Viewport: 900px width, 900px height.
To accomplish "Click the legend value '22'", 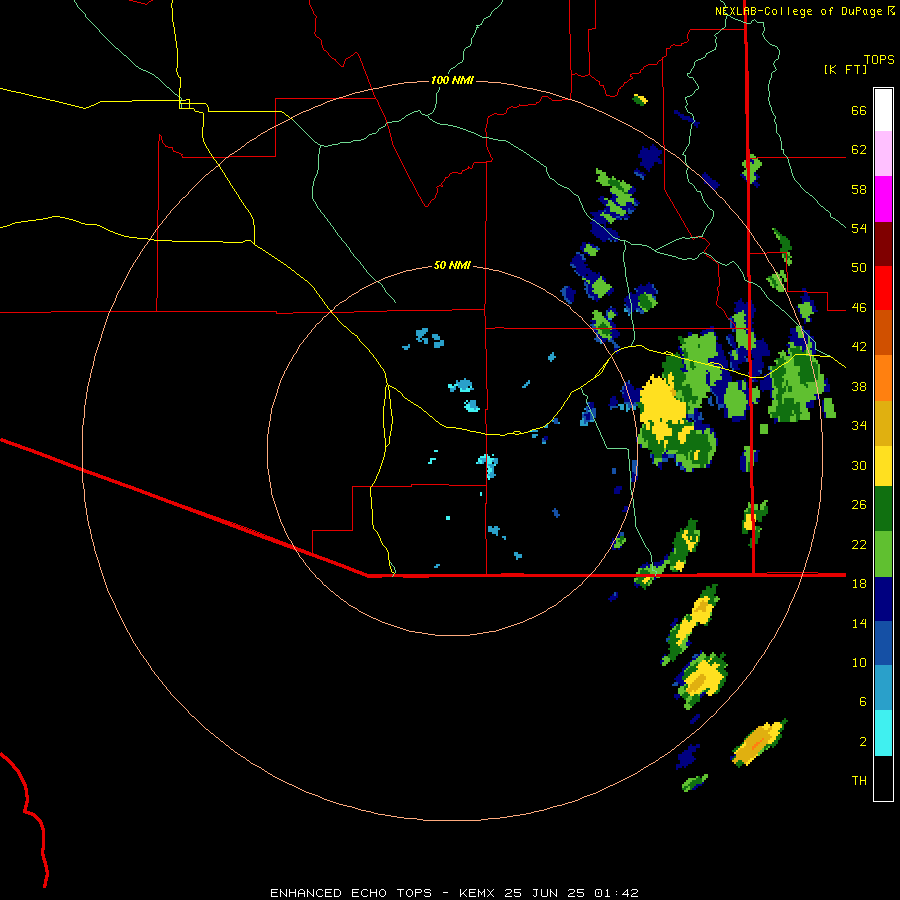I will point(859,545).
